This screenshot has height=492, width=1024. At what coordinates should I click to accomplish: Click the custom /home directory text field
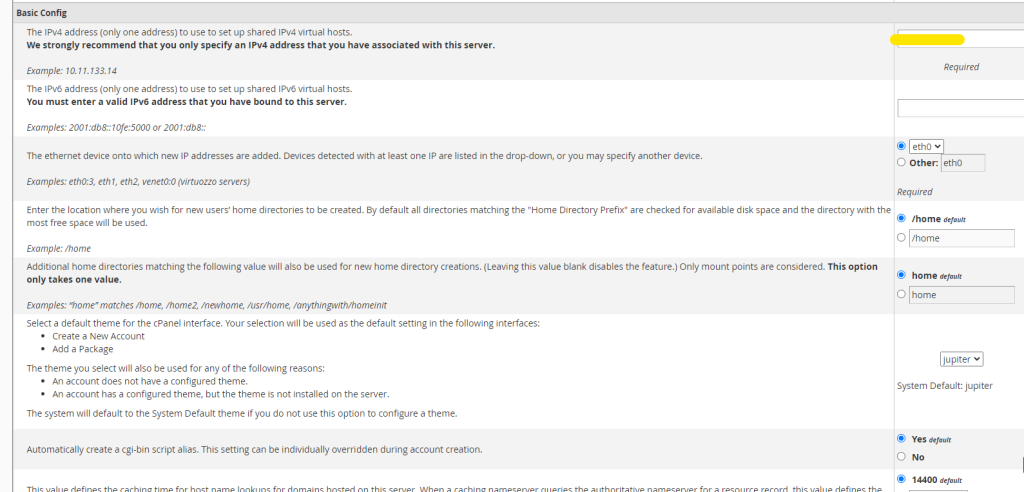click(x=962, y=238)
